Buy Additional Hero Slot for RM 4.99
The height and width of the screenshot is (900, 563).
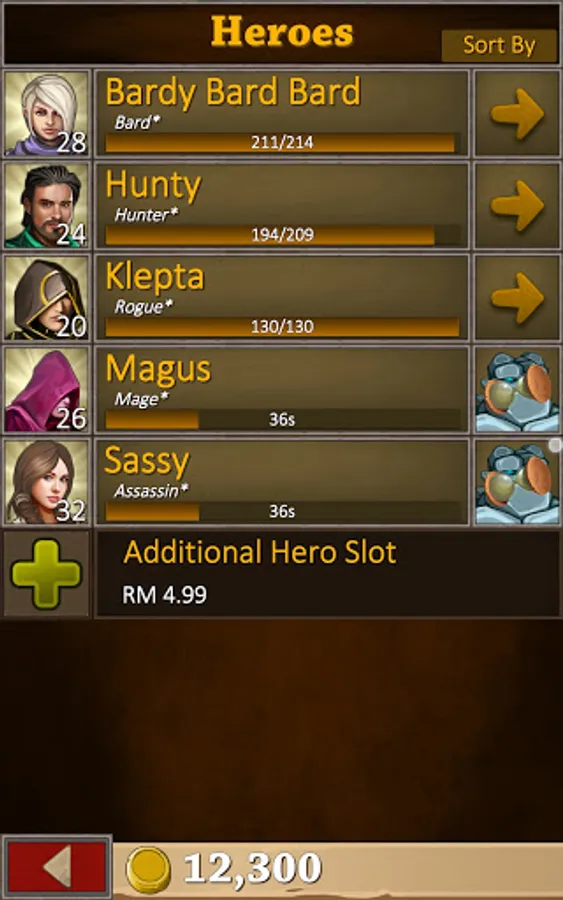coord(328,573)
